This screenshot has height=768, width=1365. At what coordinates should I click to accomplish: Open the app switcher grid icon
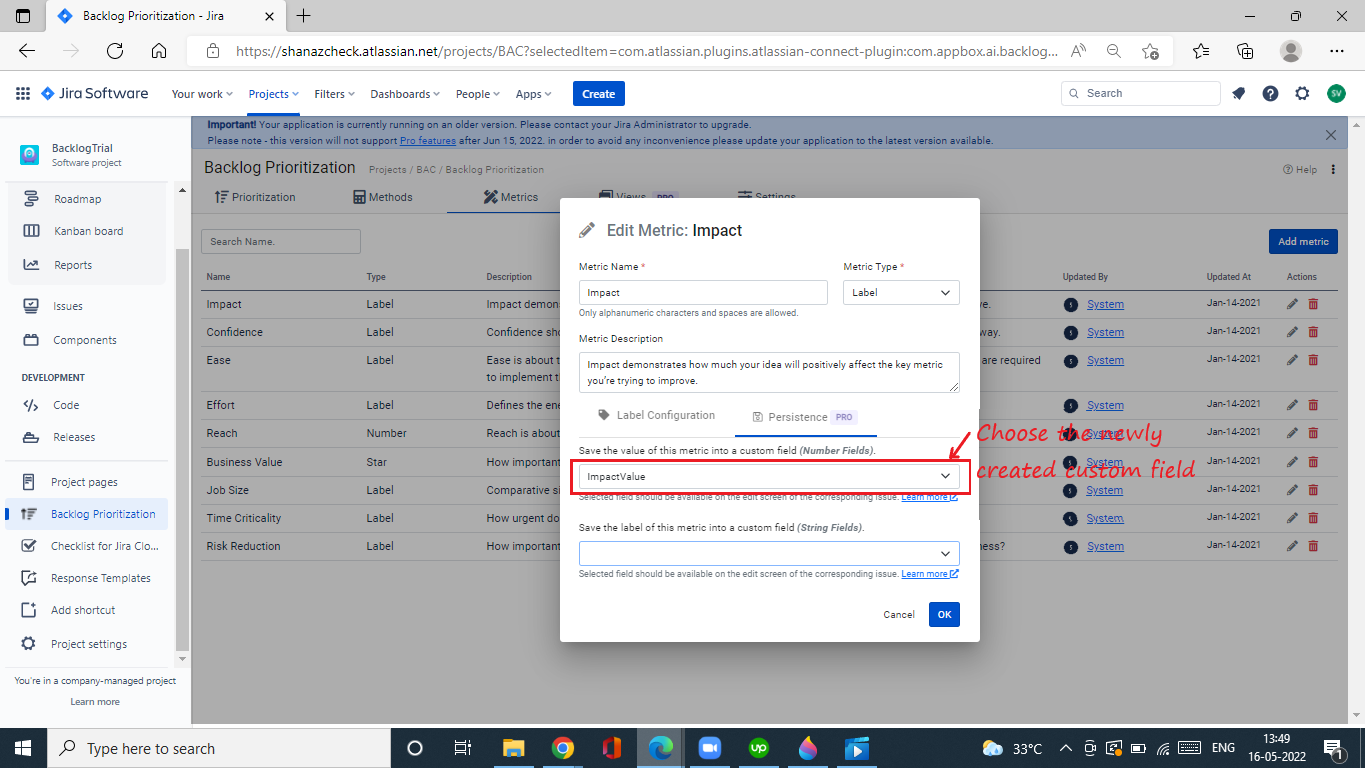pyautogui.click(x=23, y=94)
